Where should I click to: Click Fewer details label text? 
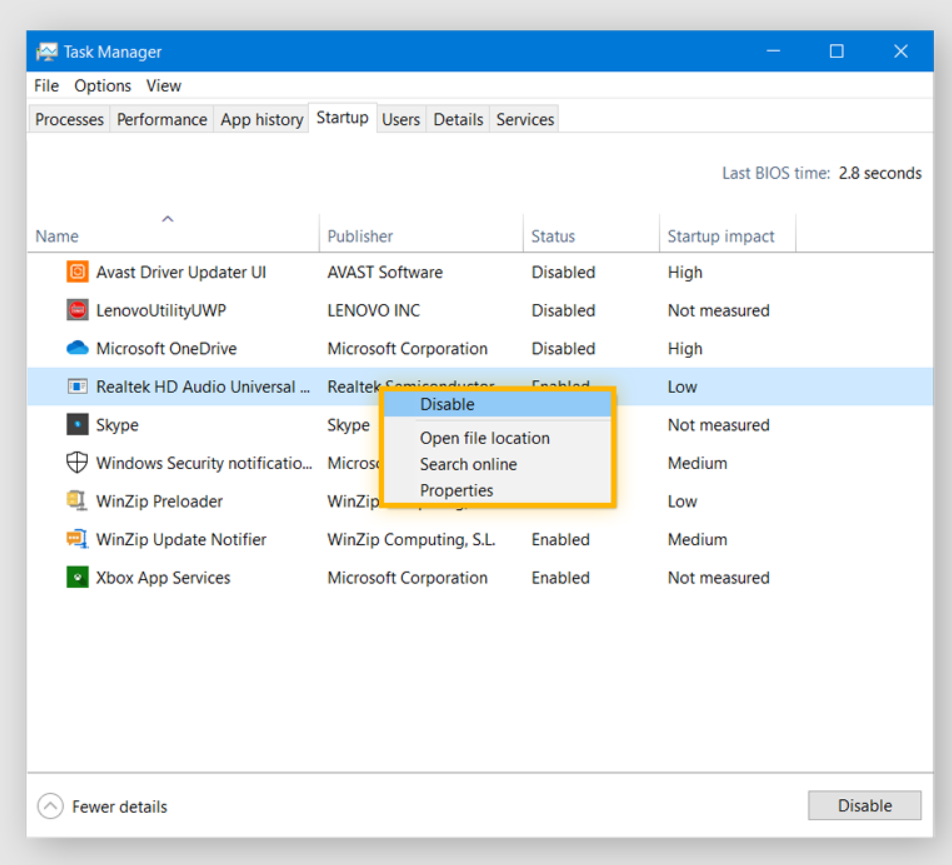tap(120, 806)
